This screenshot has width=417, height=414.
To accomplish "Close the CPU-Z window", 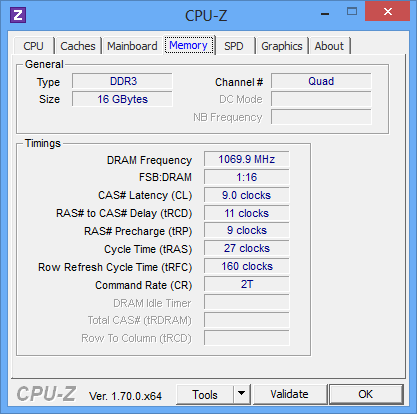I will tap(388, 12).
